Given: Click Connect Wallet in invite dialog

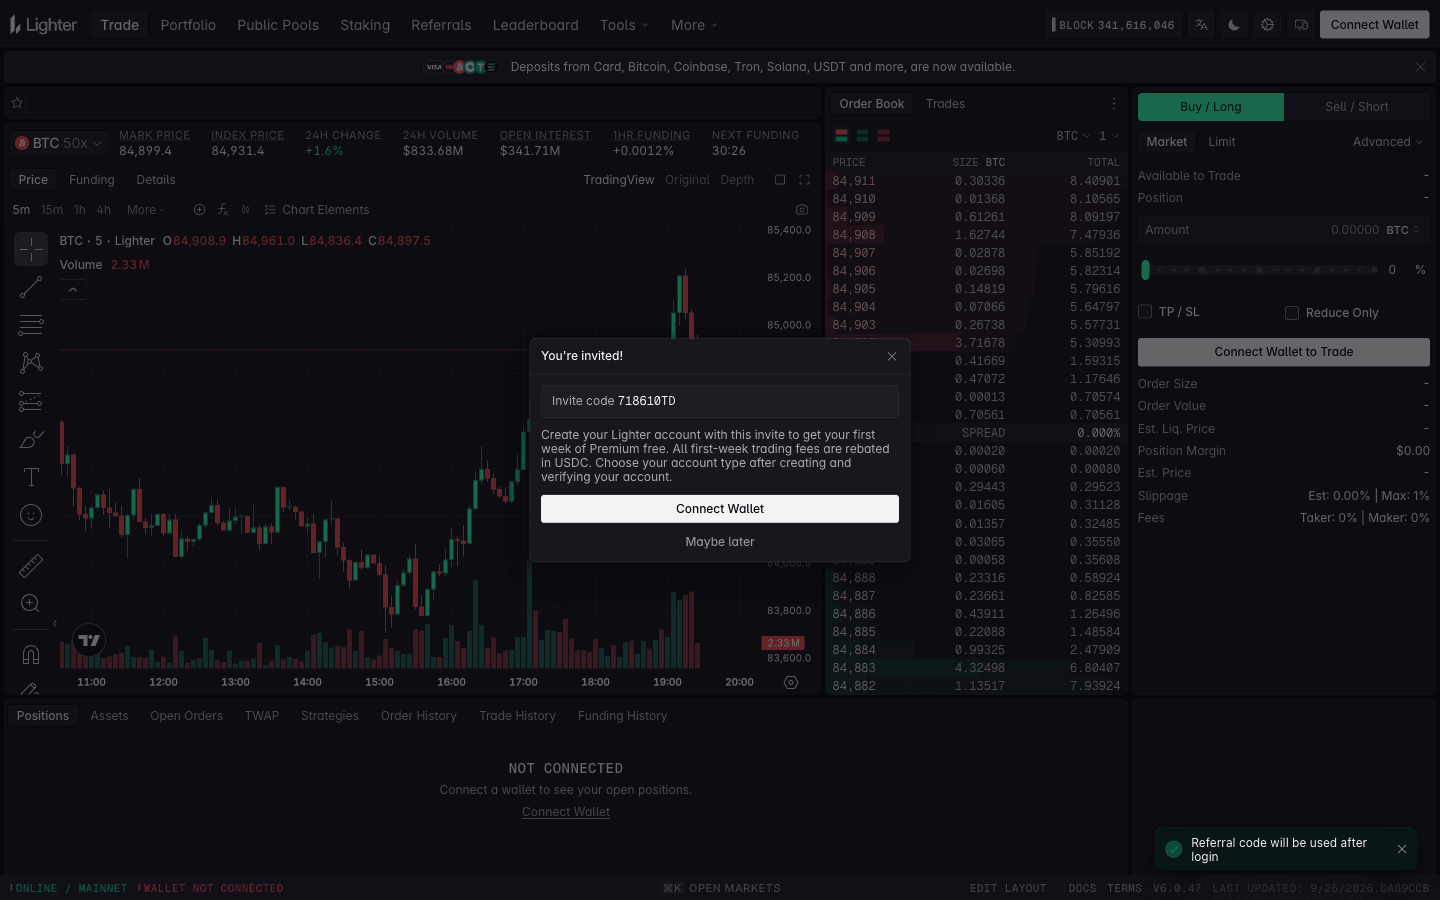Looking at the screenshot, I should pyautogui.click(x=720, y=509).
